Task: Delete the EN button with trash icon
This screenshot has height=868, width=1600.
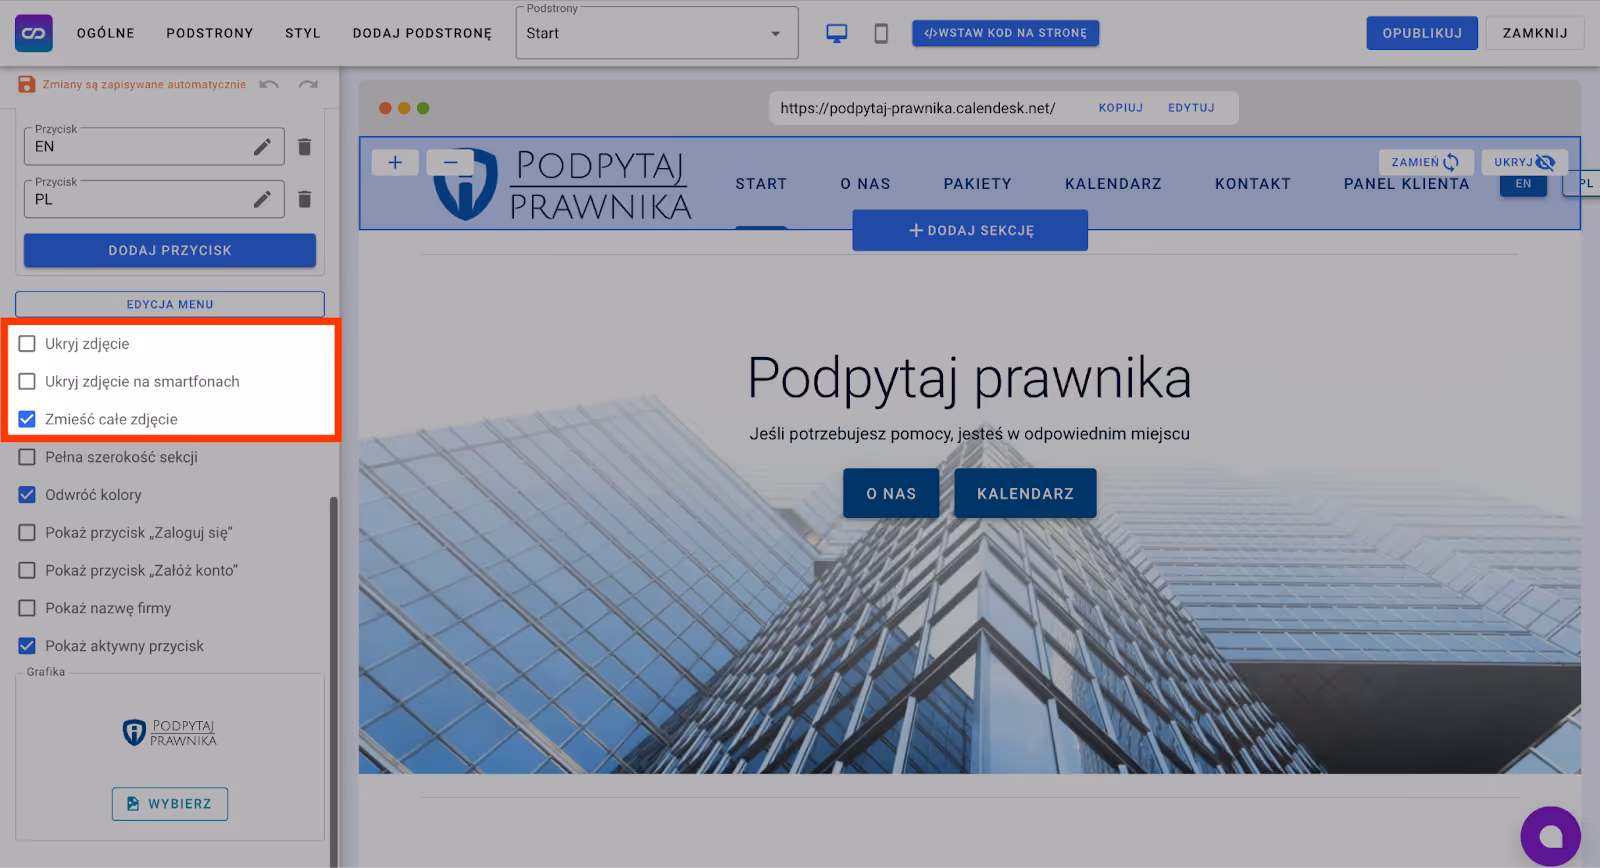Action: click(x=305, y=147)
